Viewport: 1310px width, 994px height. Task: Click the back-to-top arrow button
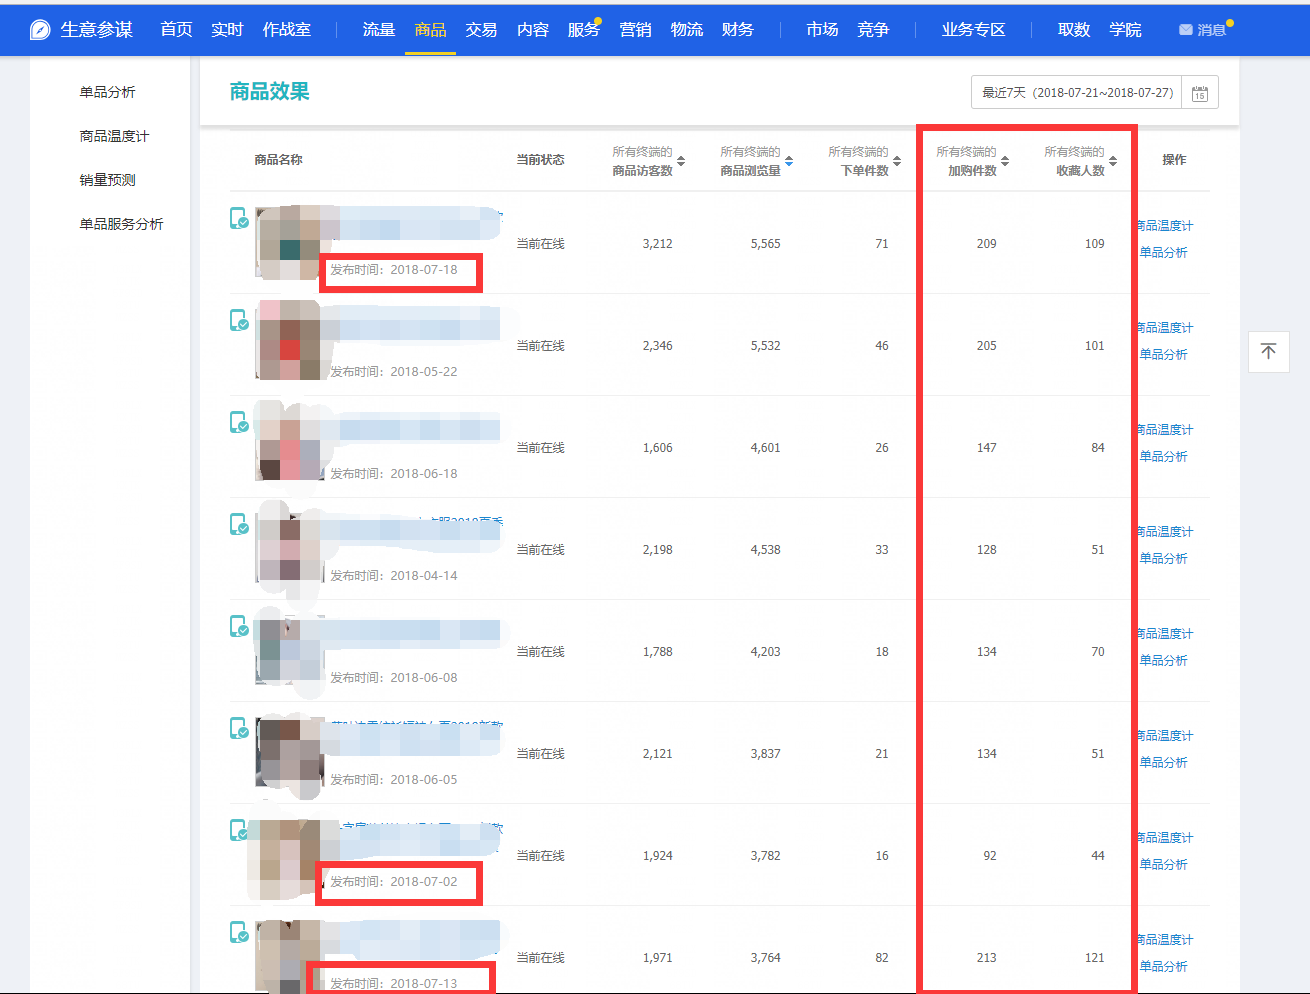pos(1268,352)
